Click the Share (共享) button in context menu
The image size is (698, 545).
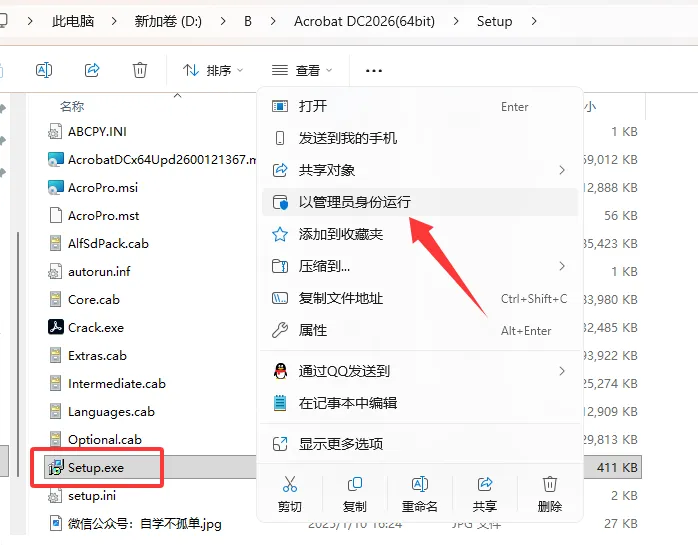click(485, 493)
